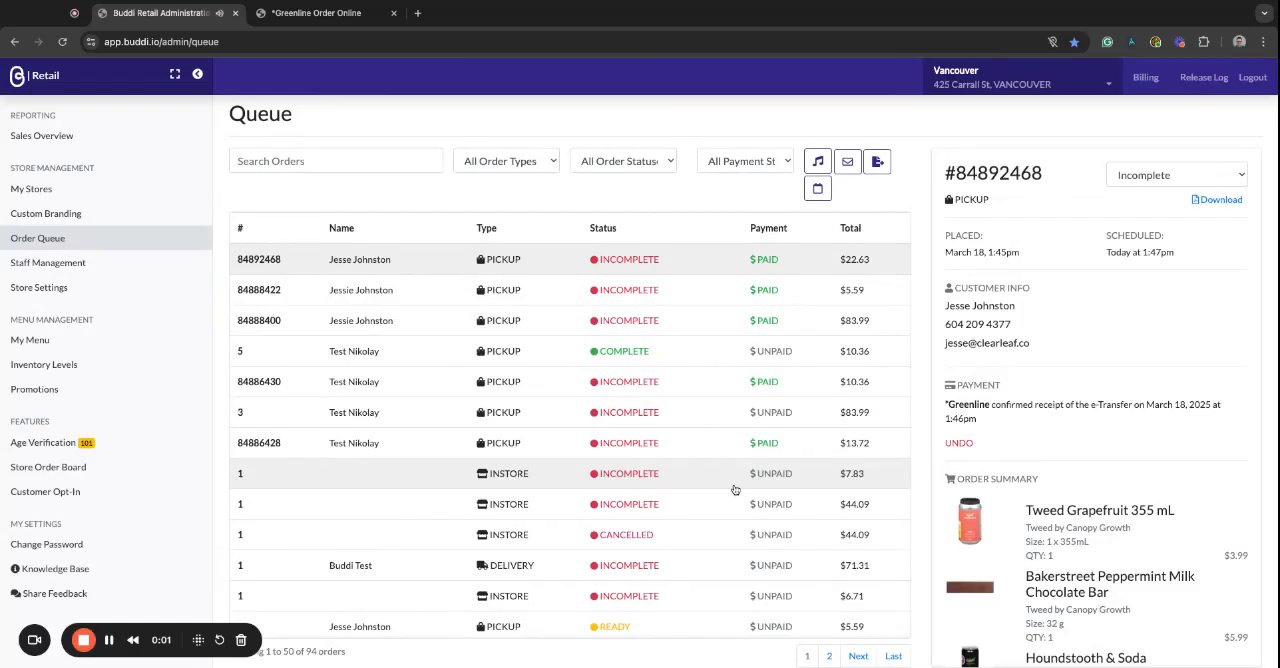
Task: Jump to the Last page of orders
Action: coord(893,656)
